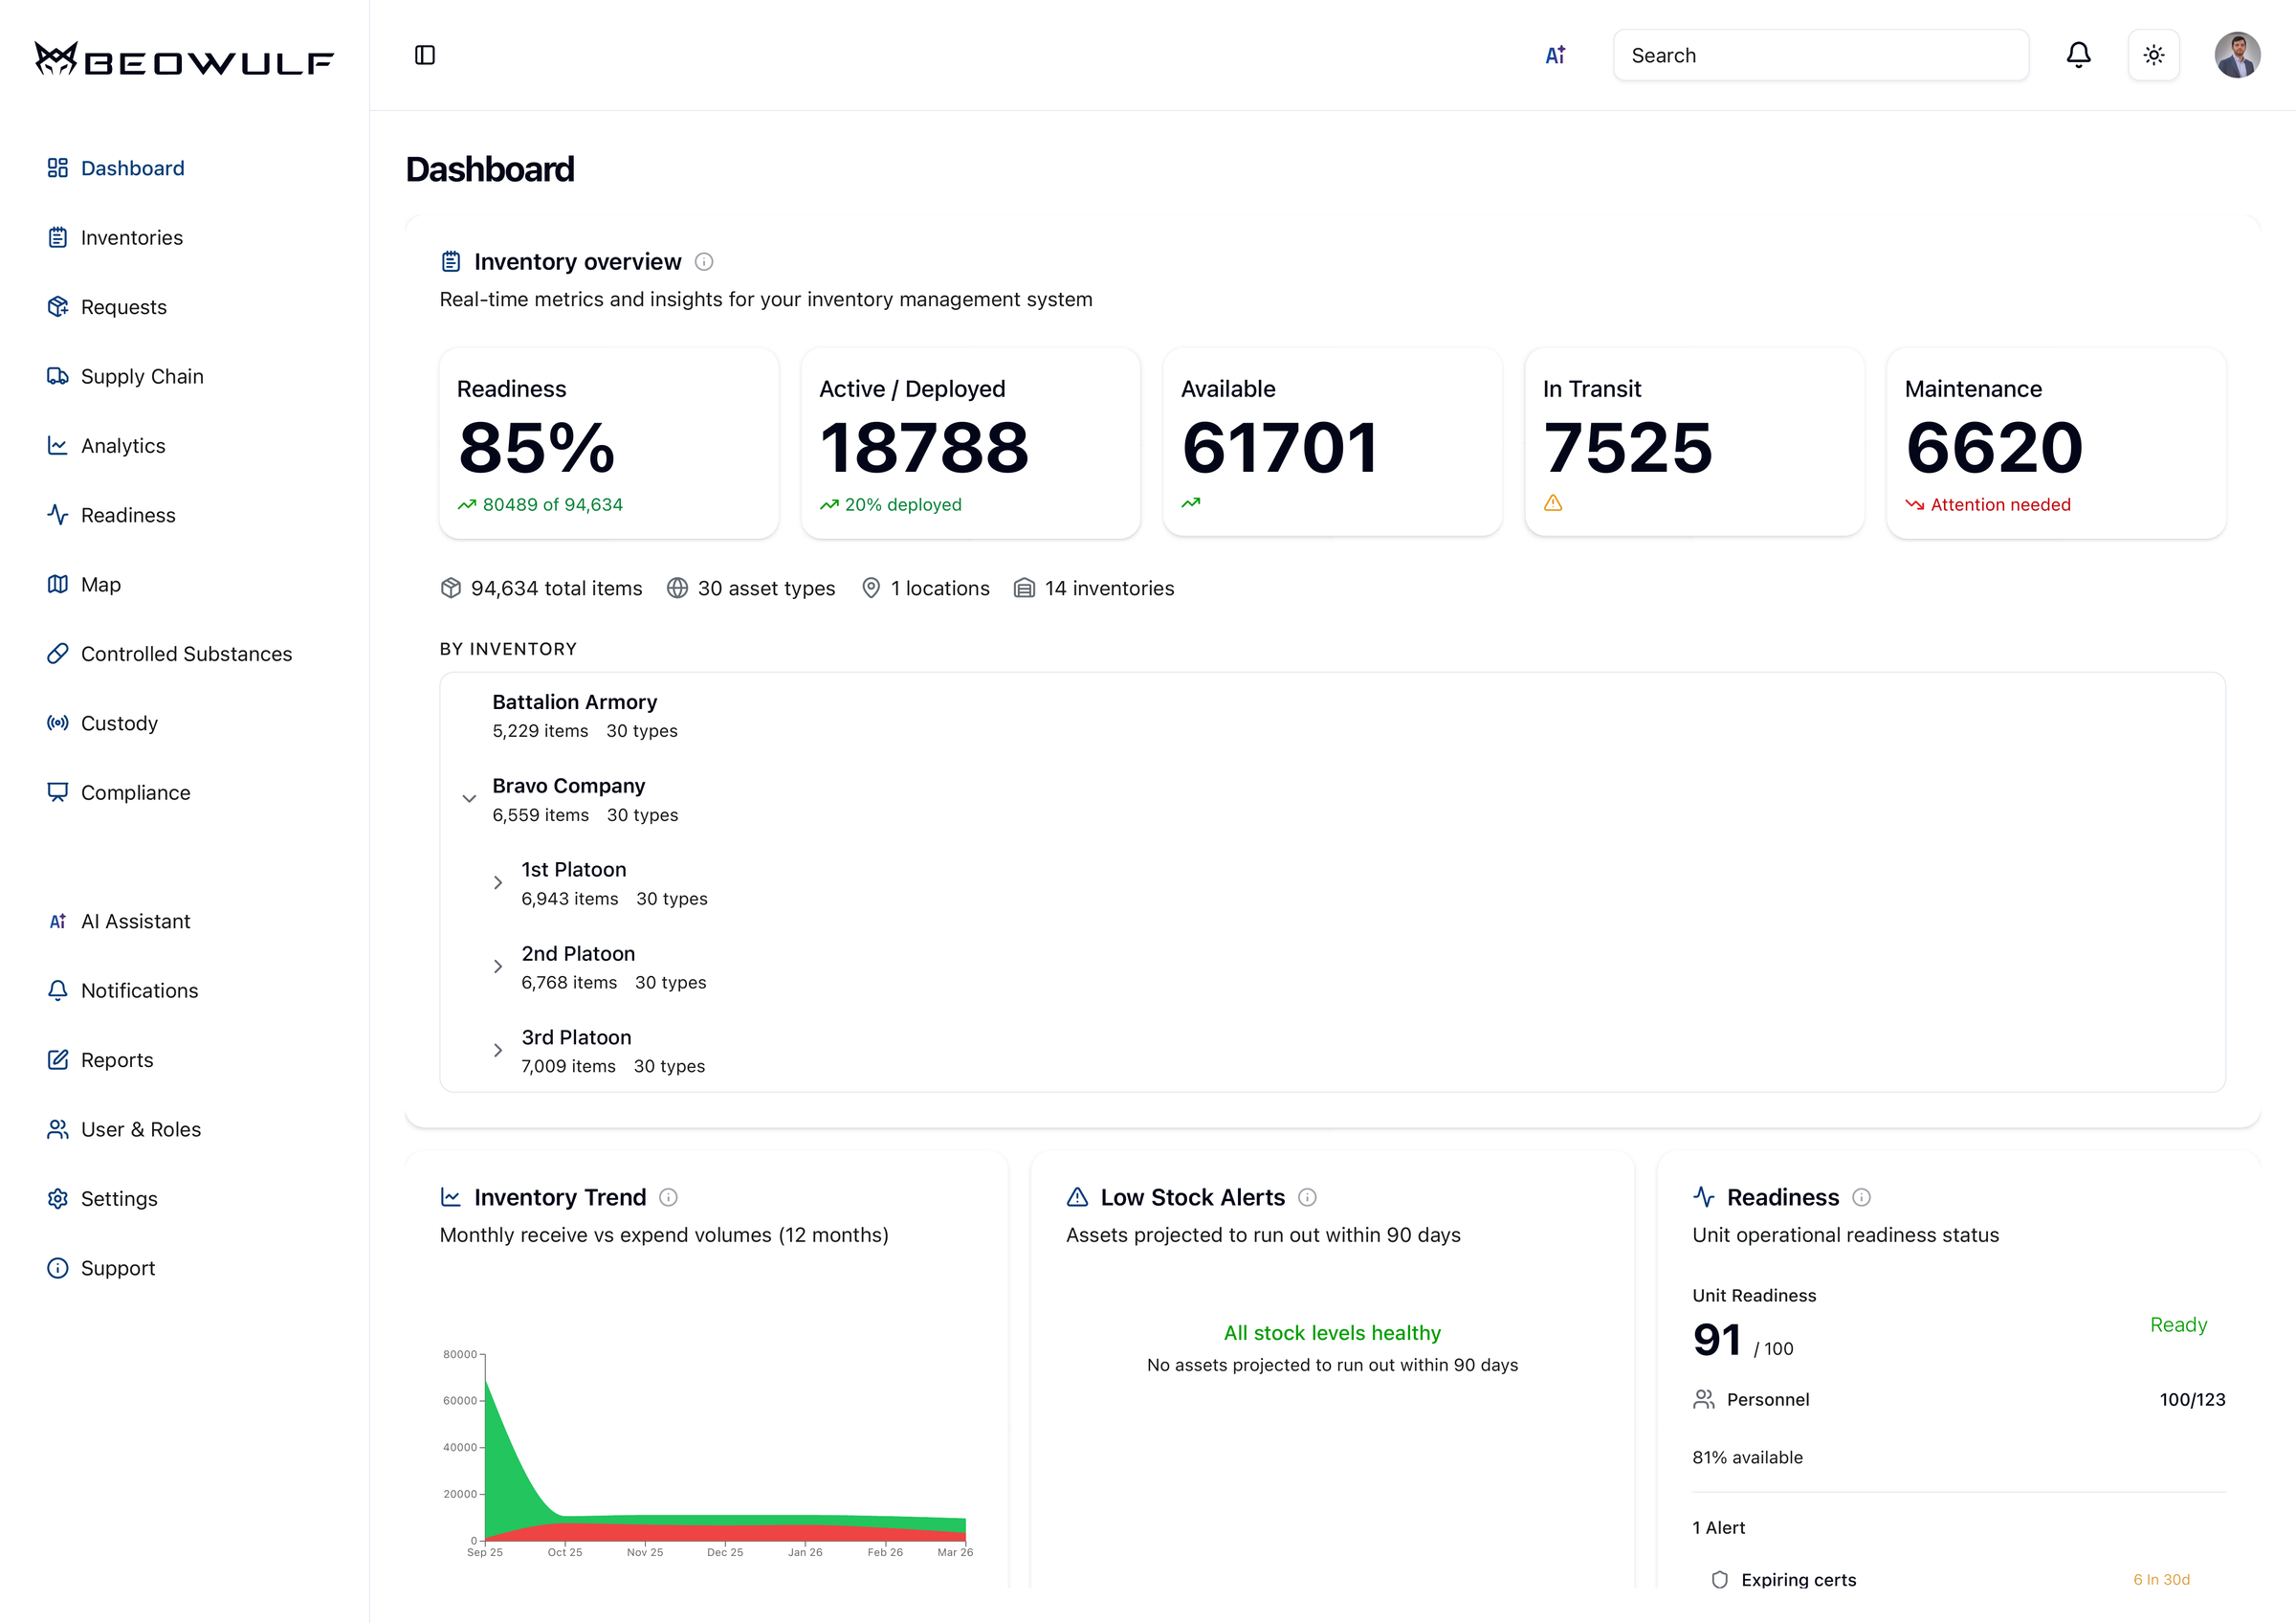Click the Settings gear in sidebar
The image size is (2296, 1623).
point(58,1198)
